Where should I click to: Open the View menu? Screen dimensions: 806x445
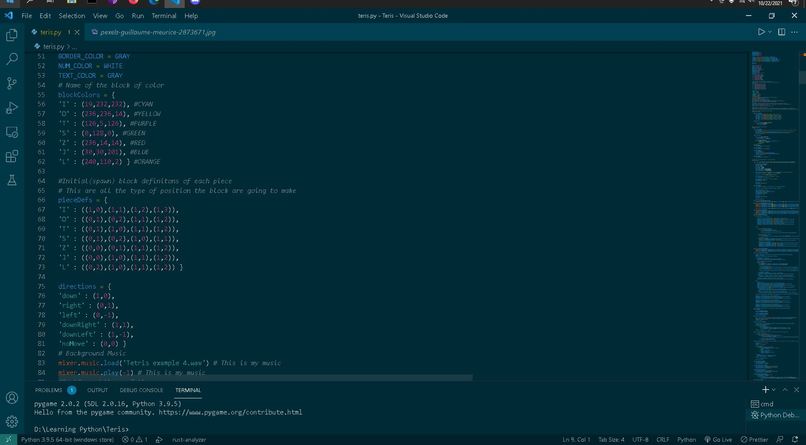[100, 16]
